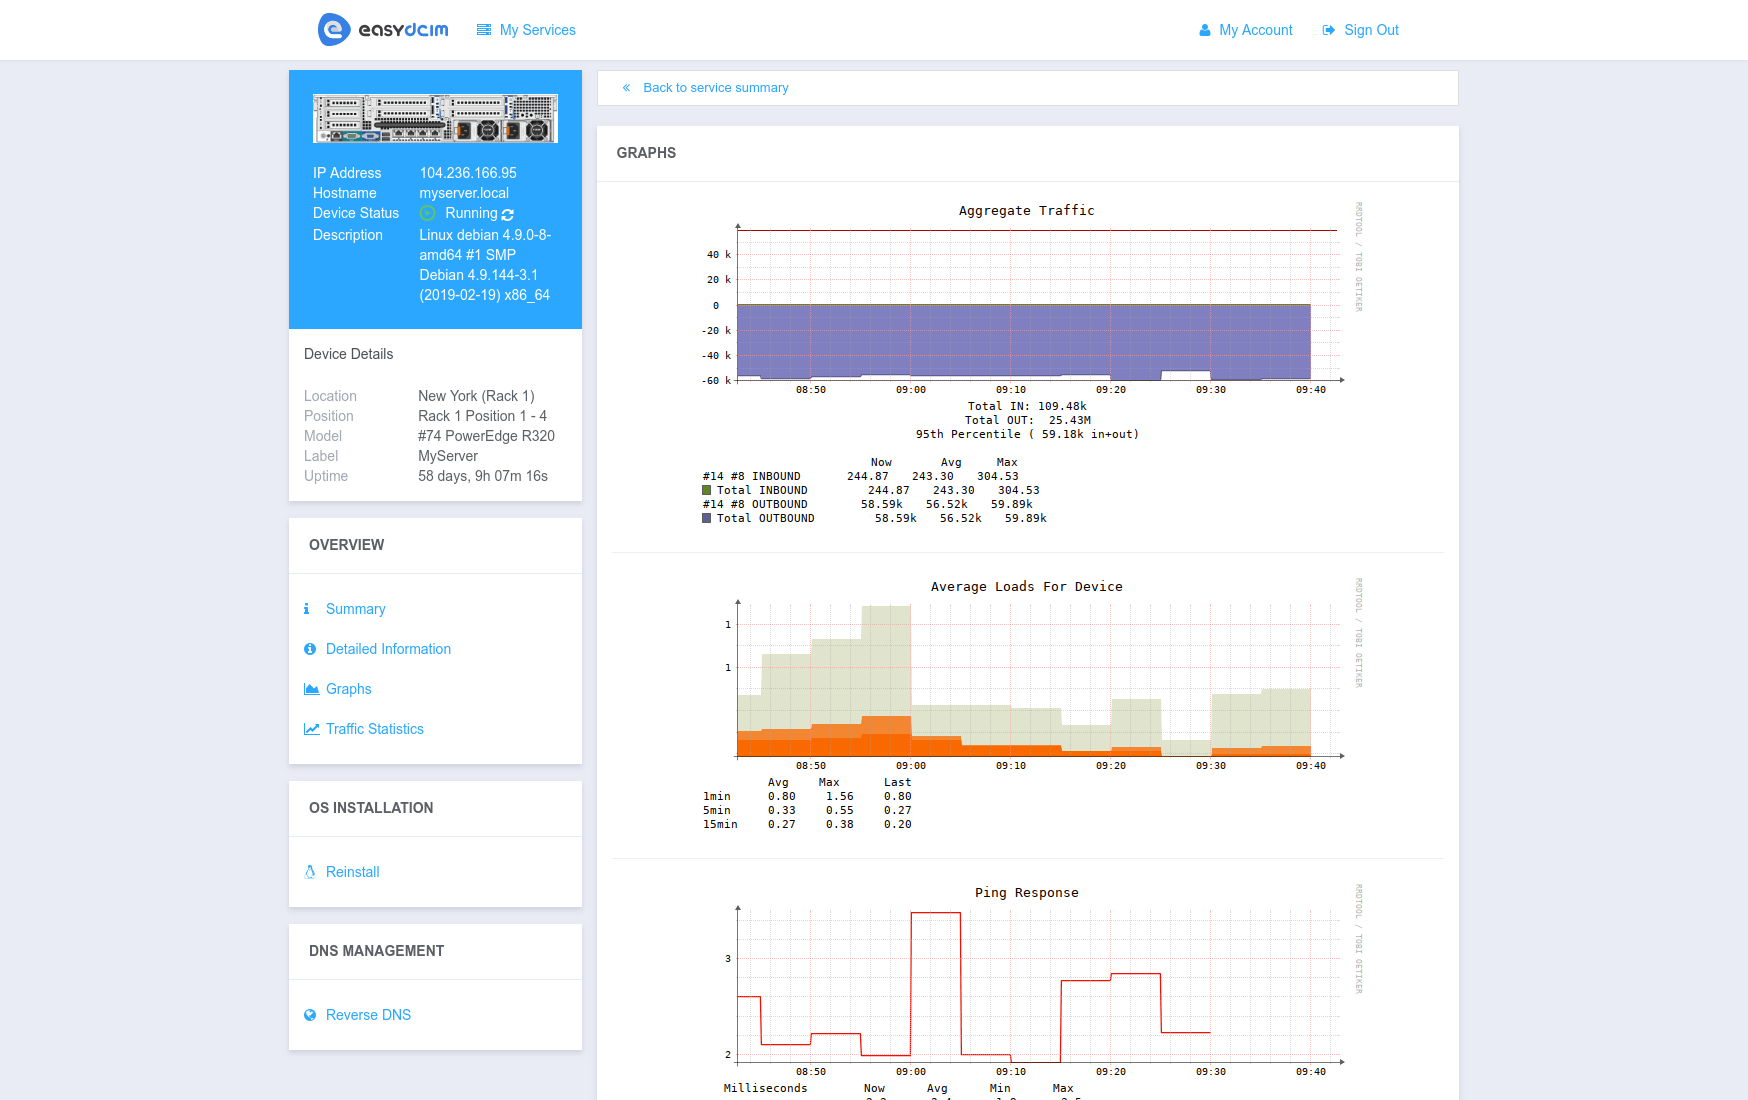This screenshot has height=1100, width=1748.
Task: Click the Sign Out arrow icon
Action: pos(1329,30)
